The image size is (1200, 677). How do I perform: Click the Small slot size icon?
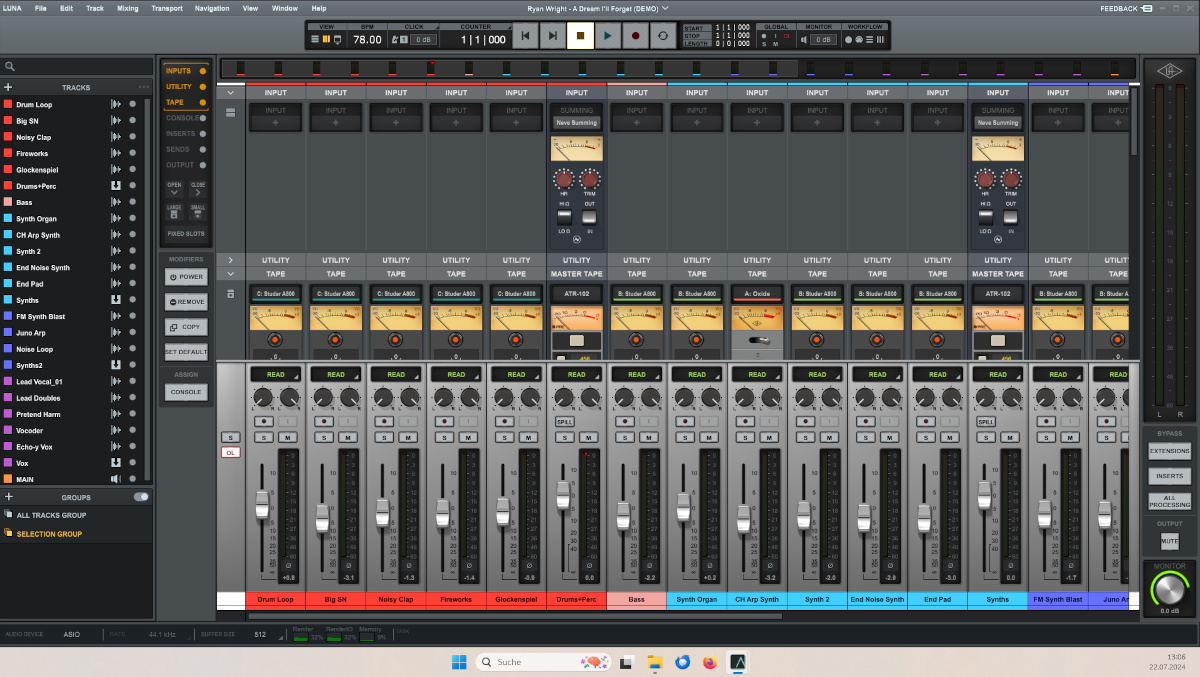197,211
